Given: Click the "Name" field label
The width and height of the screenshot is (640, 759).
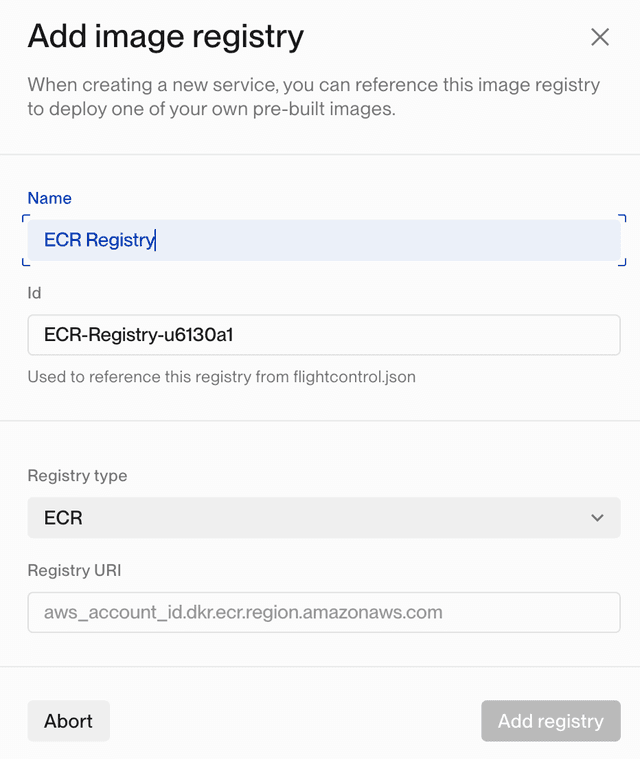Looking at the screenshot, I should 50,198.
